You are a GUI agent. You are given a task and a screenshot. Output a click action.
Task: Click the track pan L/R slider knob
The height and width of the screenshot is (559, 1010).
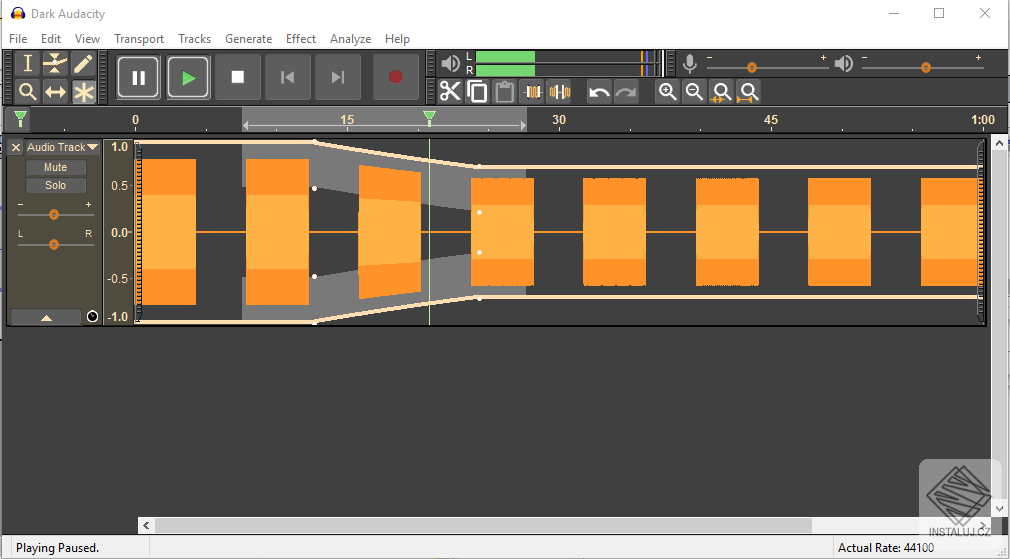pyautogui.click(x=54, y=244)
